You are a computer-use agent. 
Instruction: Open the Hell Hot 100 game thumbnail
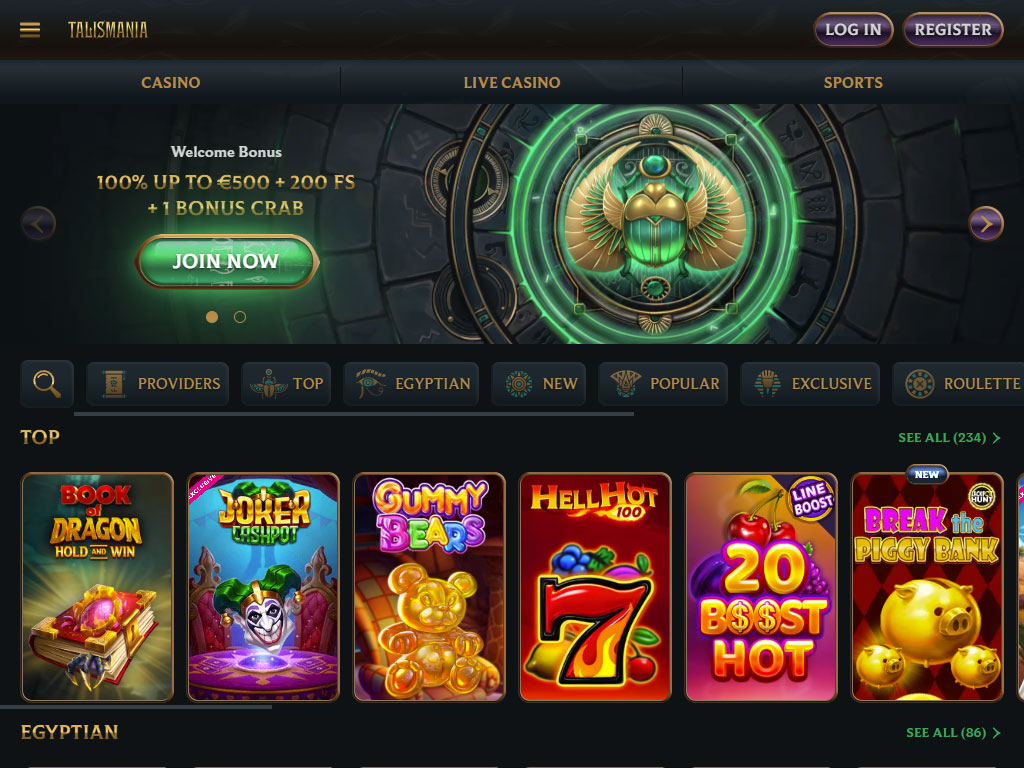(x=595, y=587)
